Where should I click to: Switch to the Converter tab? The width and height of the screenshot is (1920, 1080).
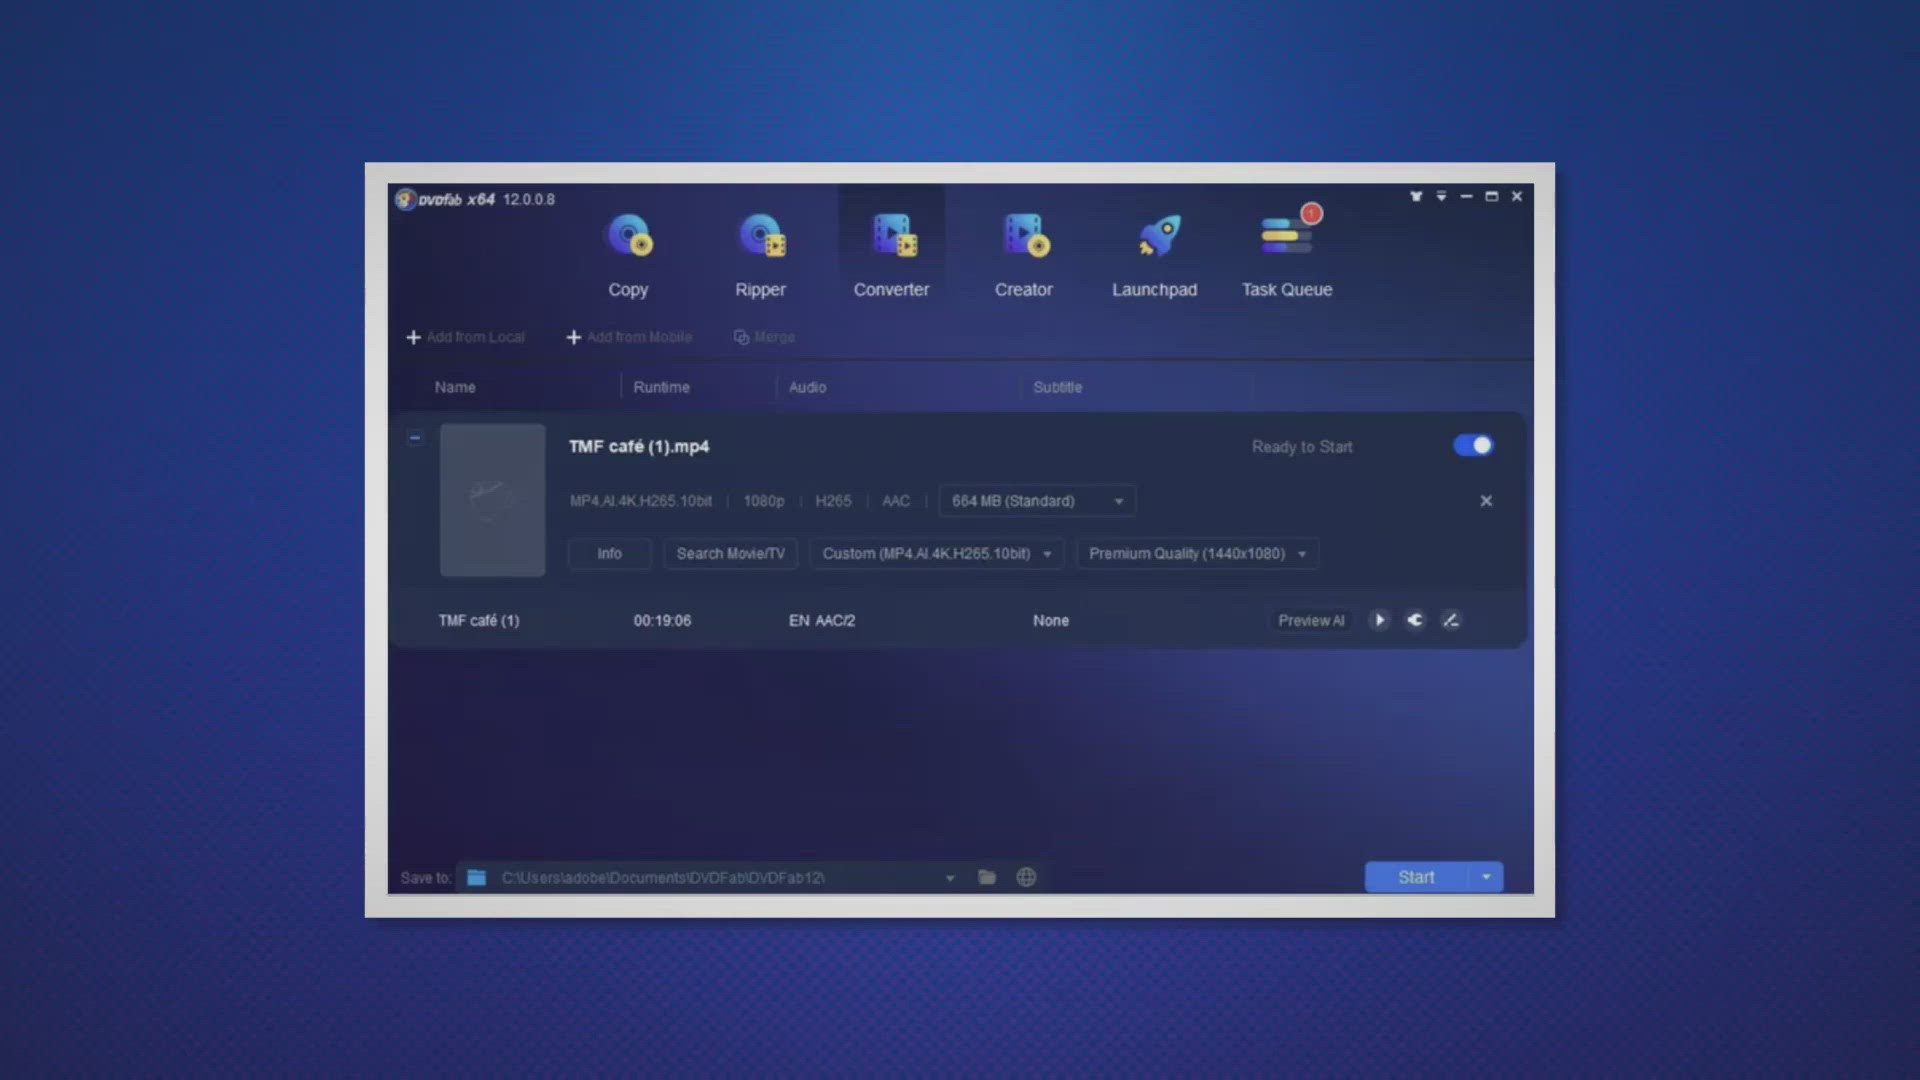891,250
